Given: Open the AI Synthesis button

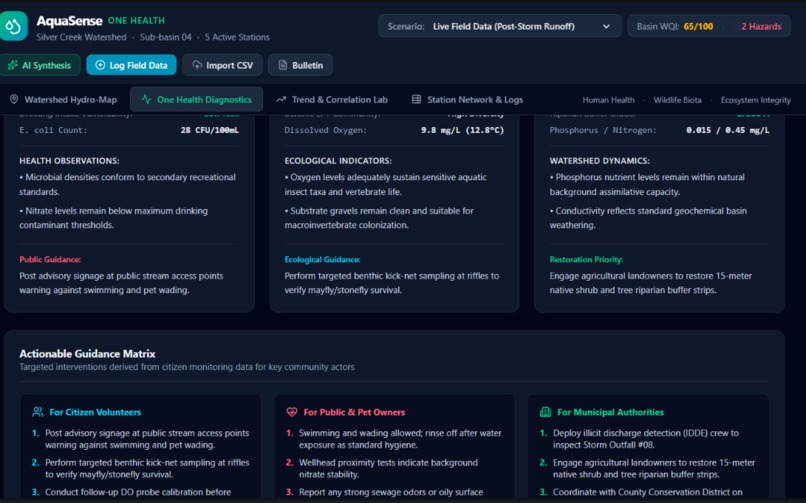Looking at the screenshot, I should pyautogui.click(x=40, y=65).
